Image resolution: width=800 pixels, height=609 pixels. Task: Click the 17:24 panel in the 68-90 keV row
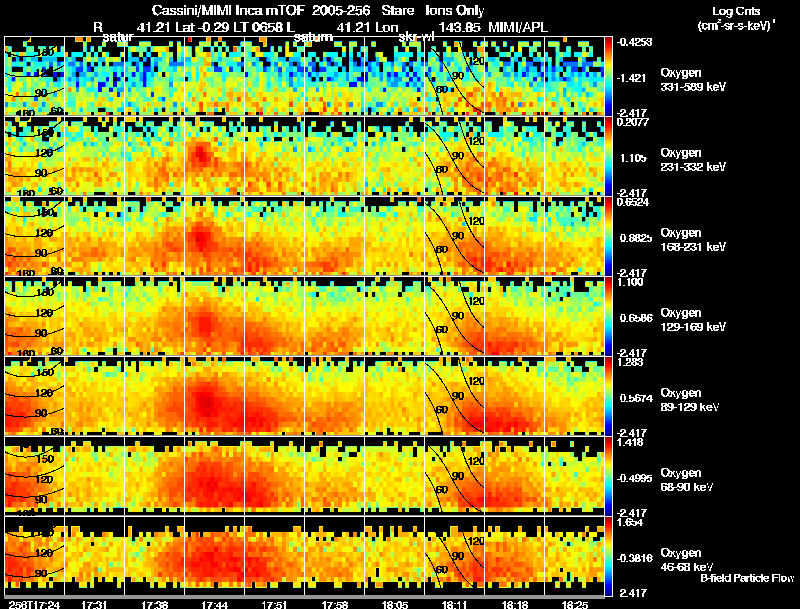pos(34,476)
